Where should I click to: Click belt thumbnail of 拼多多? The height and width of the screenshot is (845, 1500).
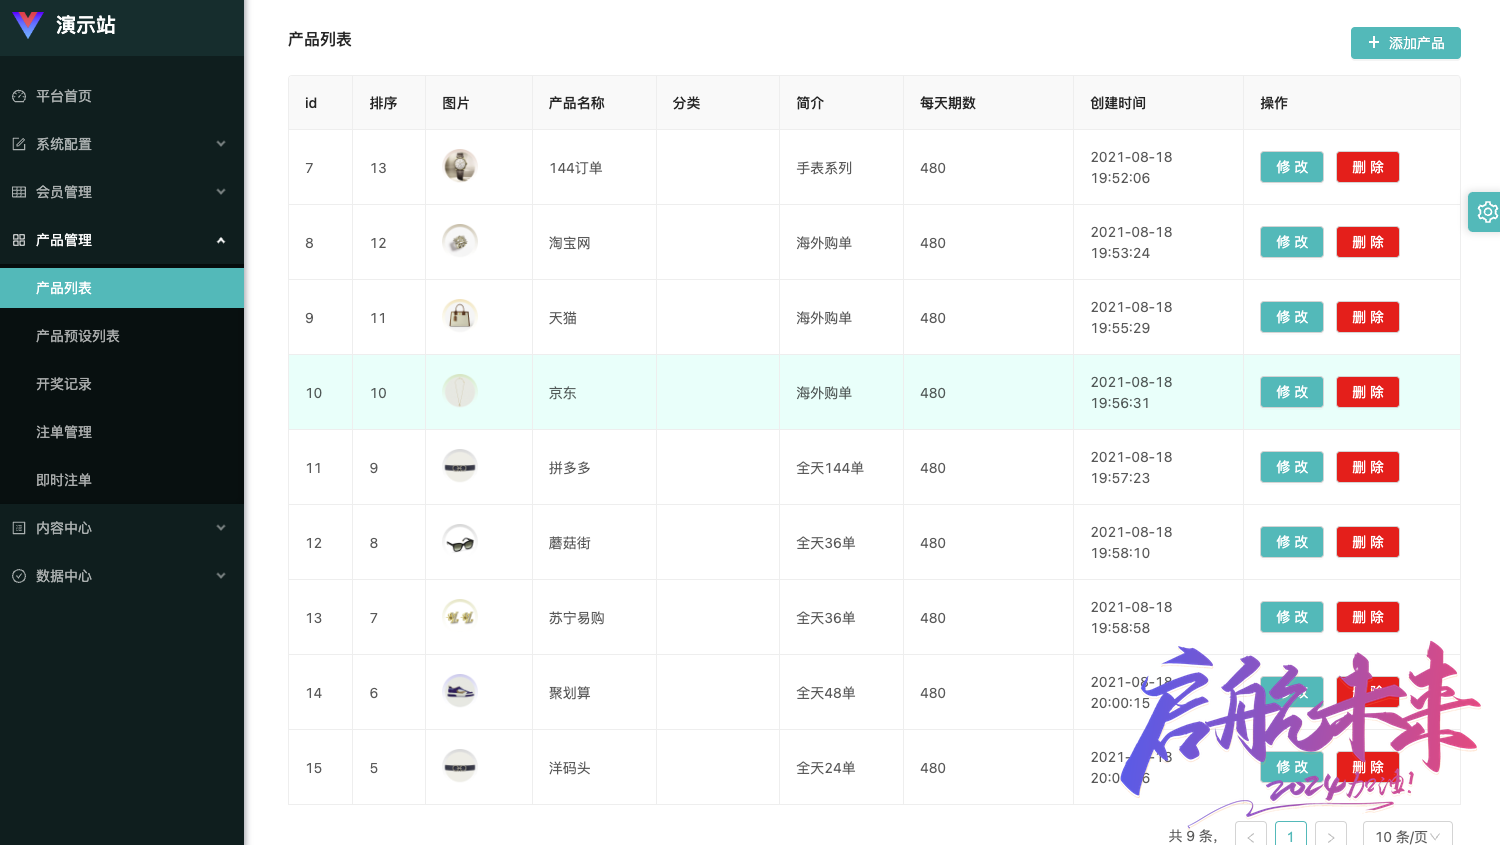460,465
